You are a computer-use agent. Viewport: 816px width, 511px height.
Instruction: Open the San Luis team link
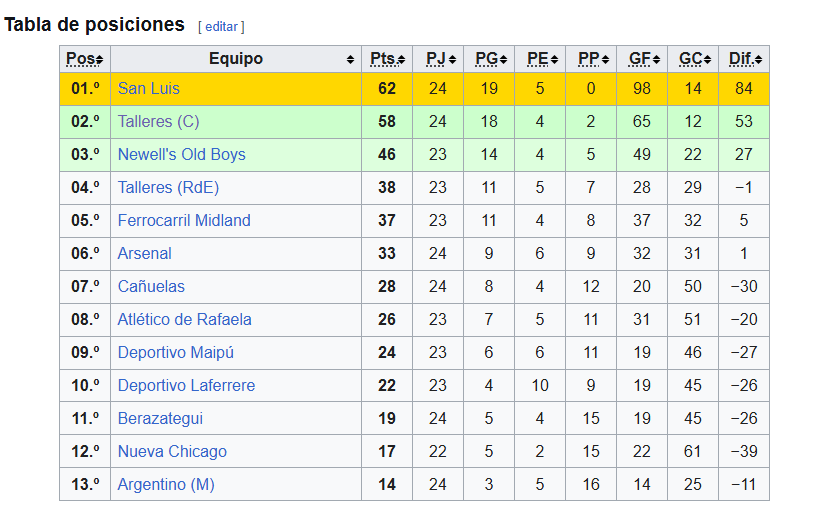click(148, 88)
